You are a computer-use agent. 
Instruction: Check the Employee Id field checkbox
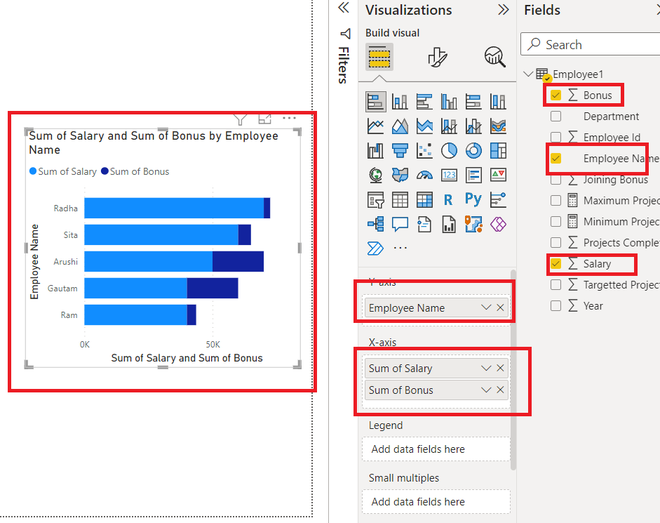click(556, 137)
